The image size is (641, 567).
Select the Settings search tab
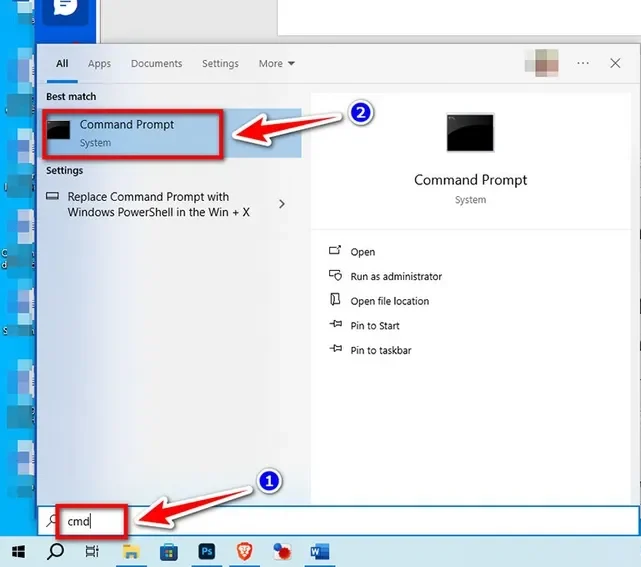(x=220, y=64)
